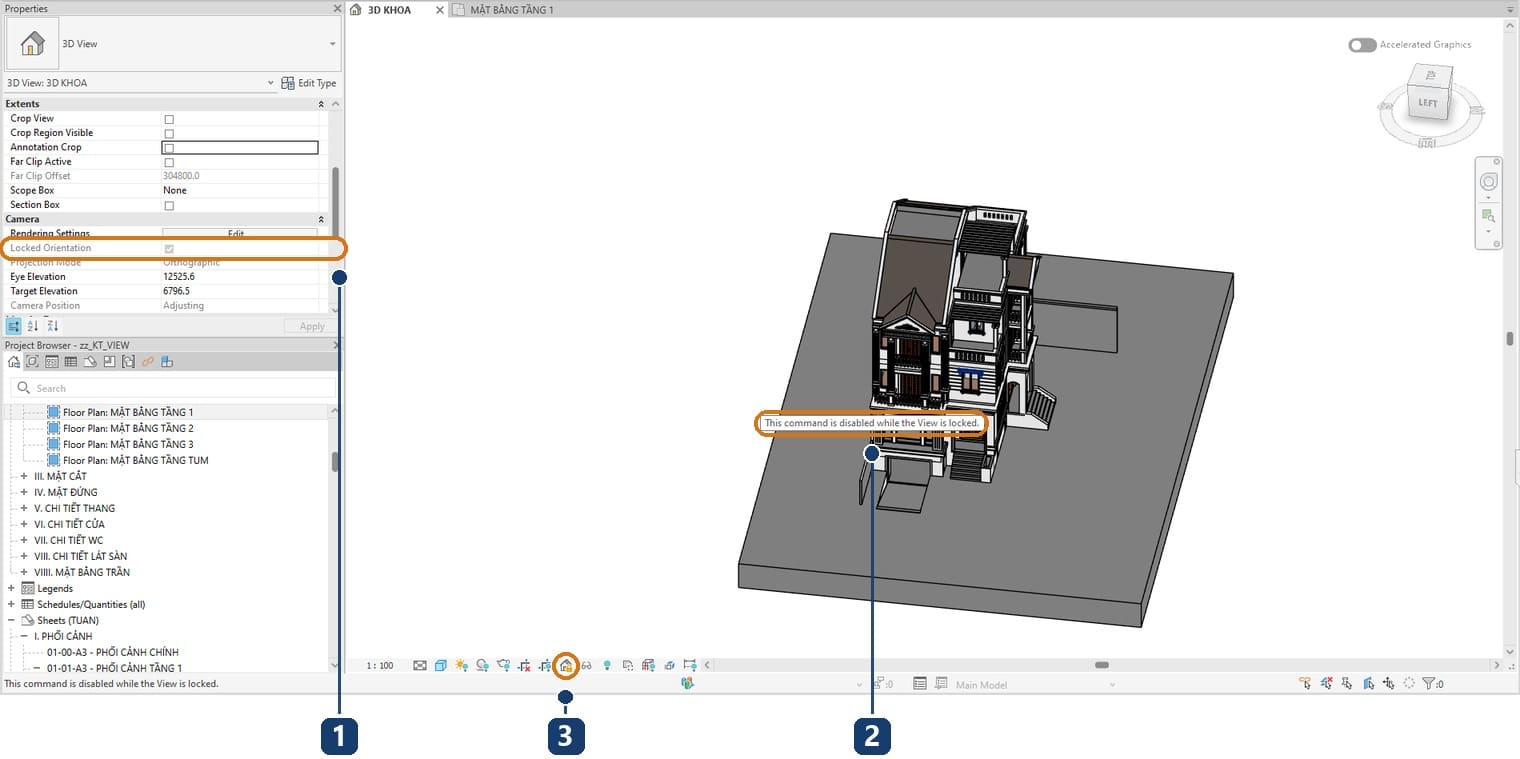The height and width of the screenshot is (759, 1520).
Task: Click the Drag Elements on Selection icon
Action: [1388, 683]
